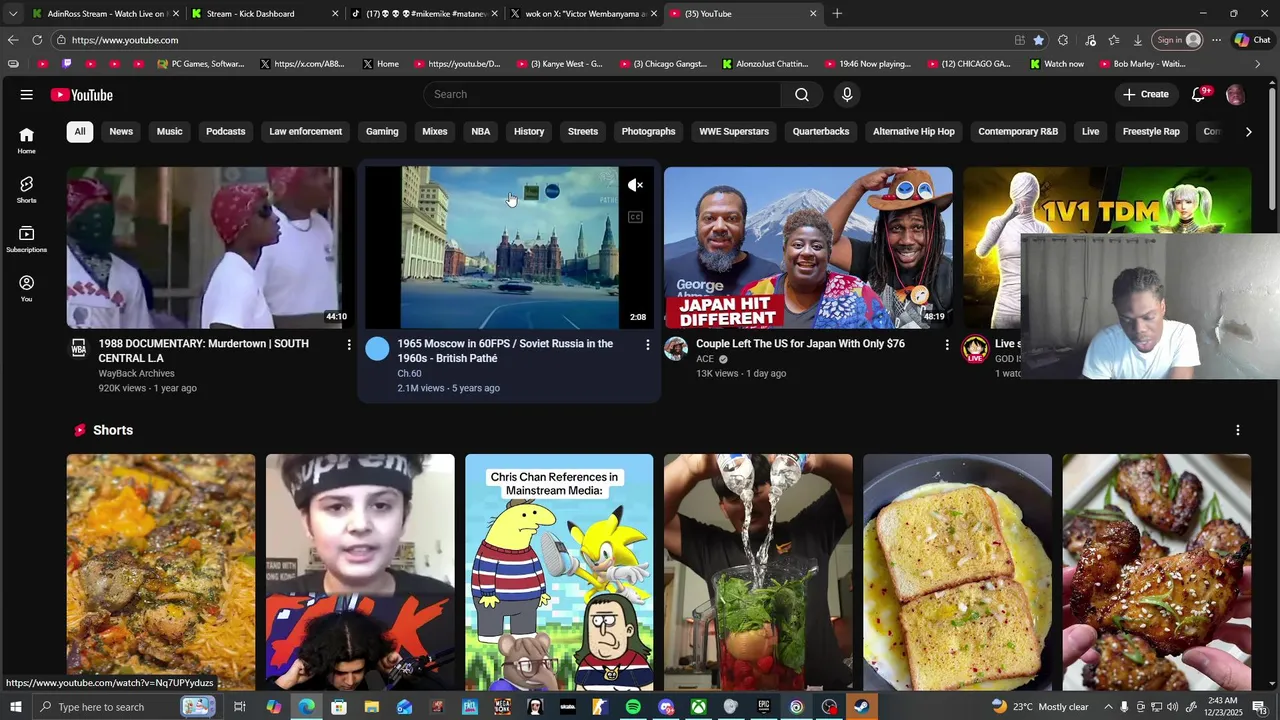The height and width of the screenshot is (720, 1280).
Task: Open the Shorts section options menu
Action: point(1238,430)
